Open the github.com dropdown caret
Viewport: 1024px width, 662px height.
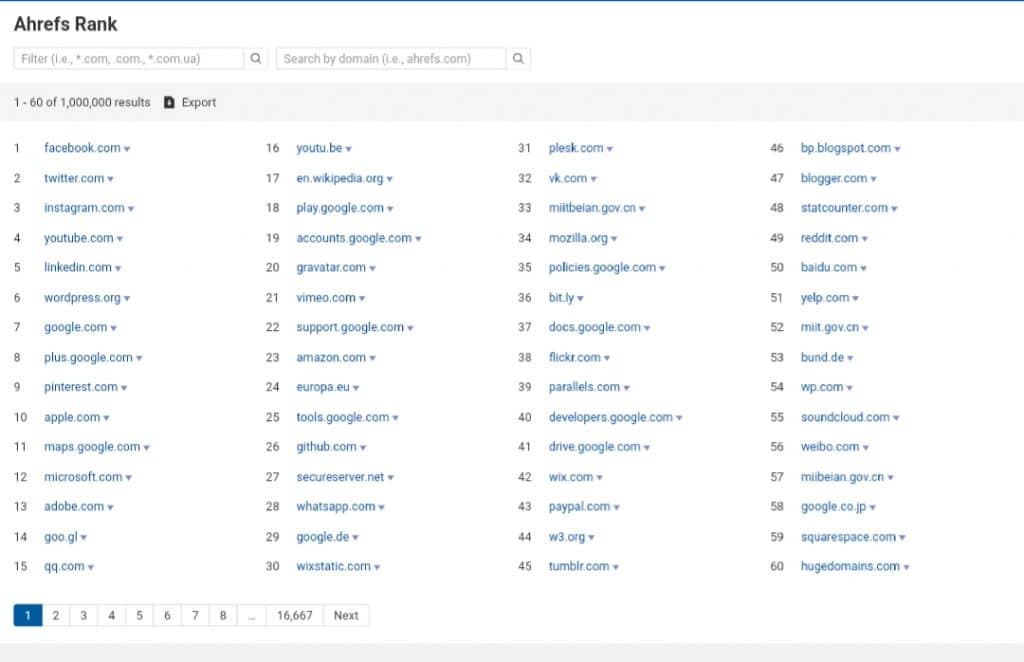363,448
